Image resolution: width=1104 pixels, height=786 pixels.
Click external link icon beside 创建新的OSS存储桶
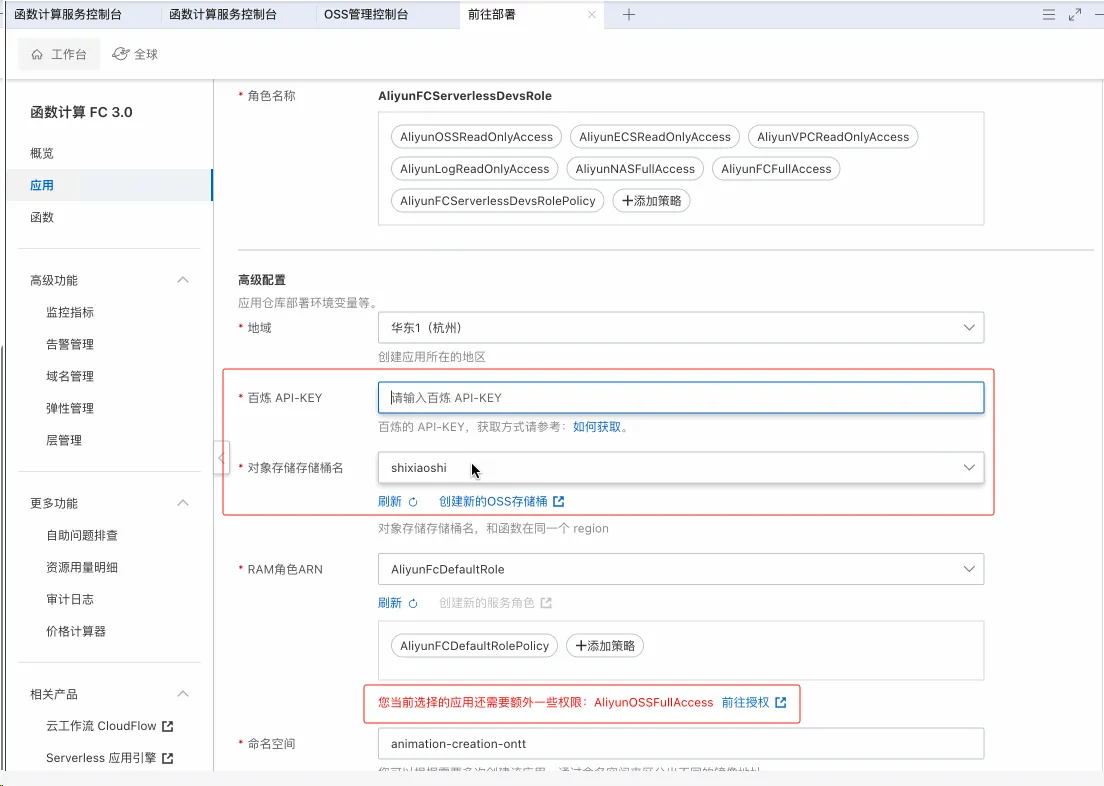[x=558, y=501]
